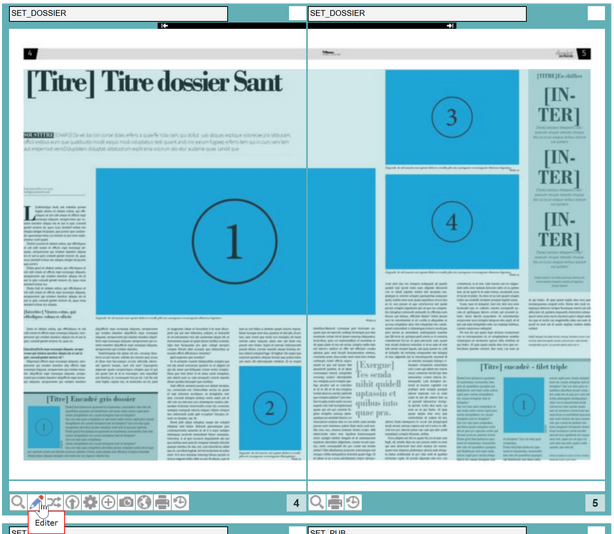Click the shuffle arrows icon under page 4
The height and width of the screenshot is (534, 614).
point(54,502)
